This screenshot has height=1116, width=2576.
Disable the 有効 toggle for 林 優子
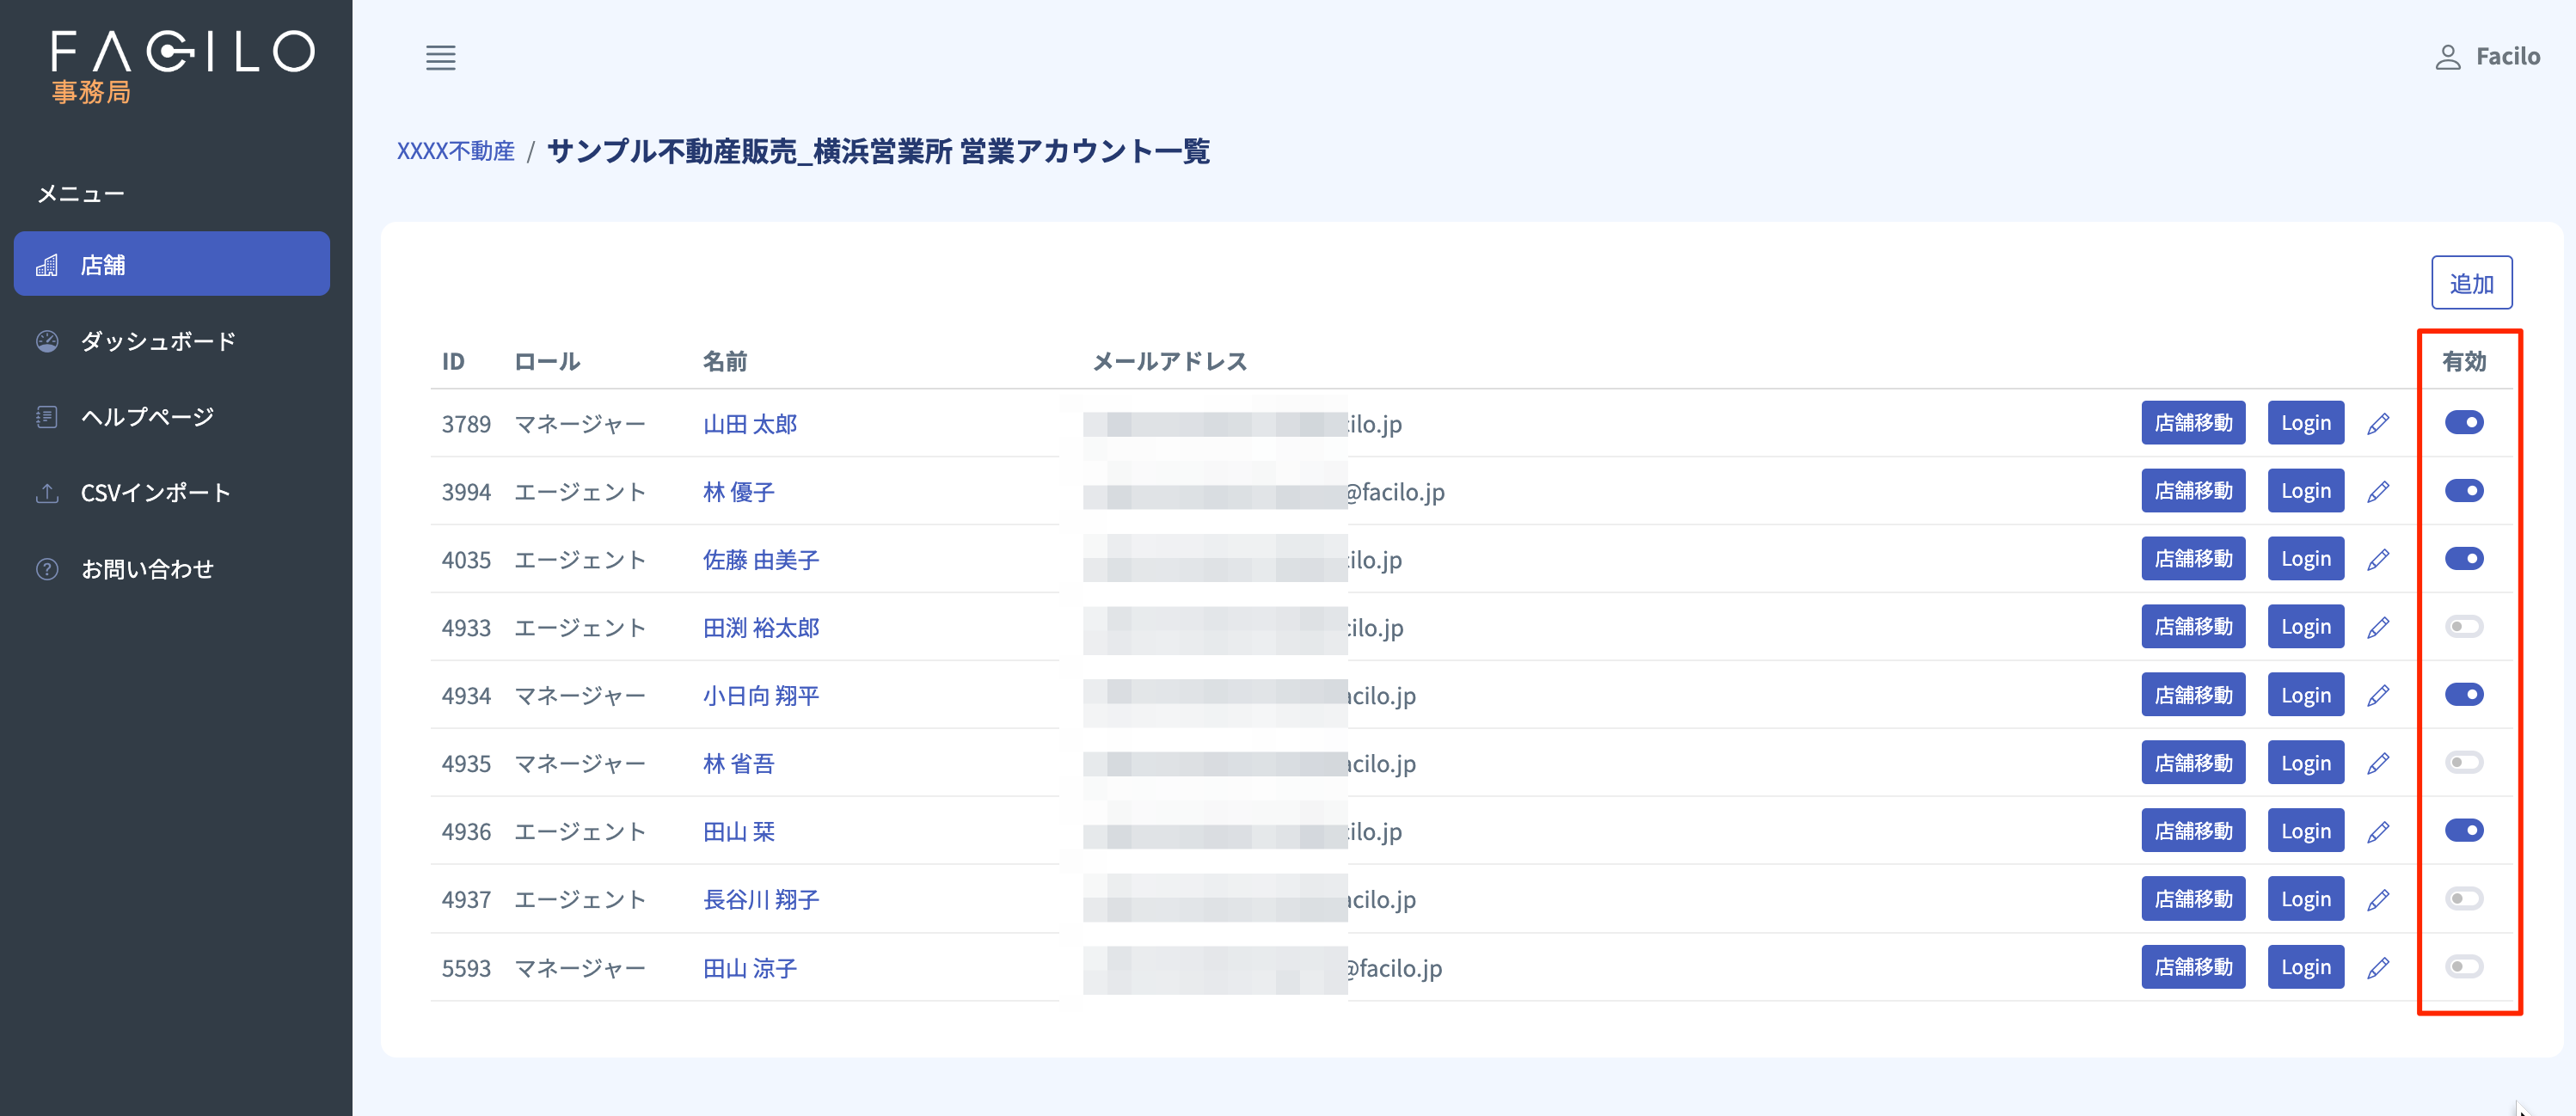coord(2464,490)
